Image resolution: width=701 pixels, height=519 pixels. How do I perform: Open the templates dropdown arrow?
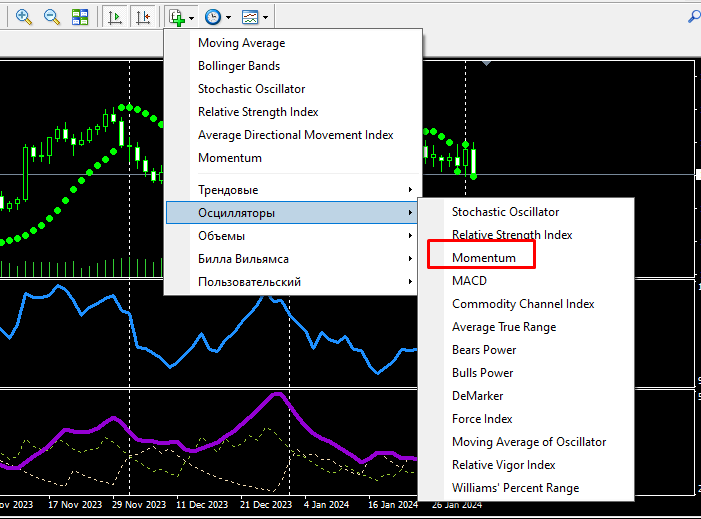[x=266, y=18]
